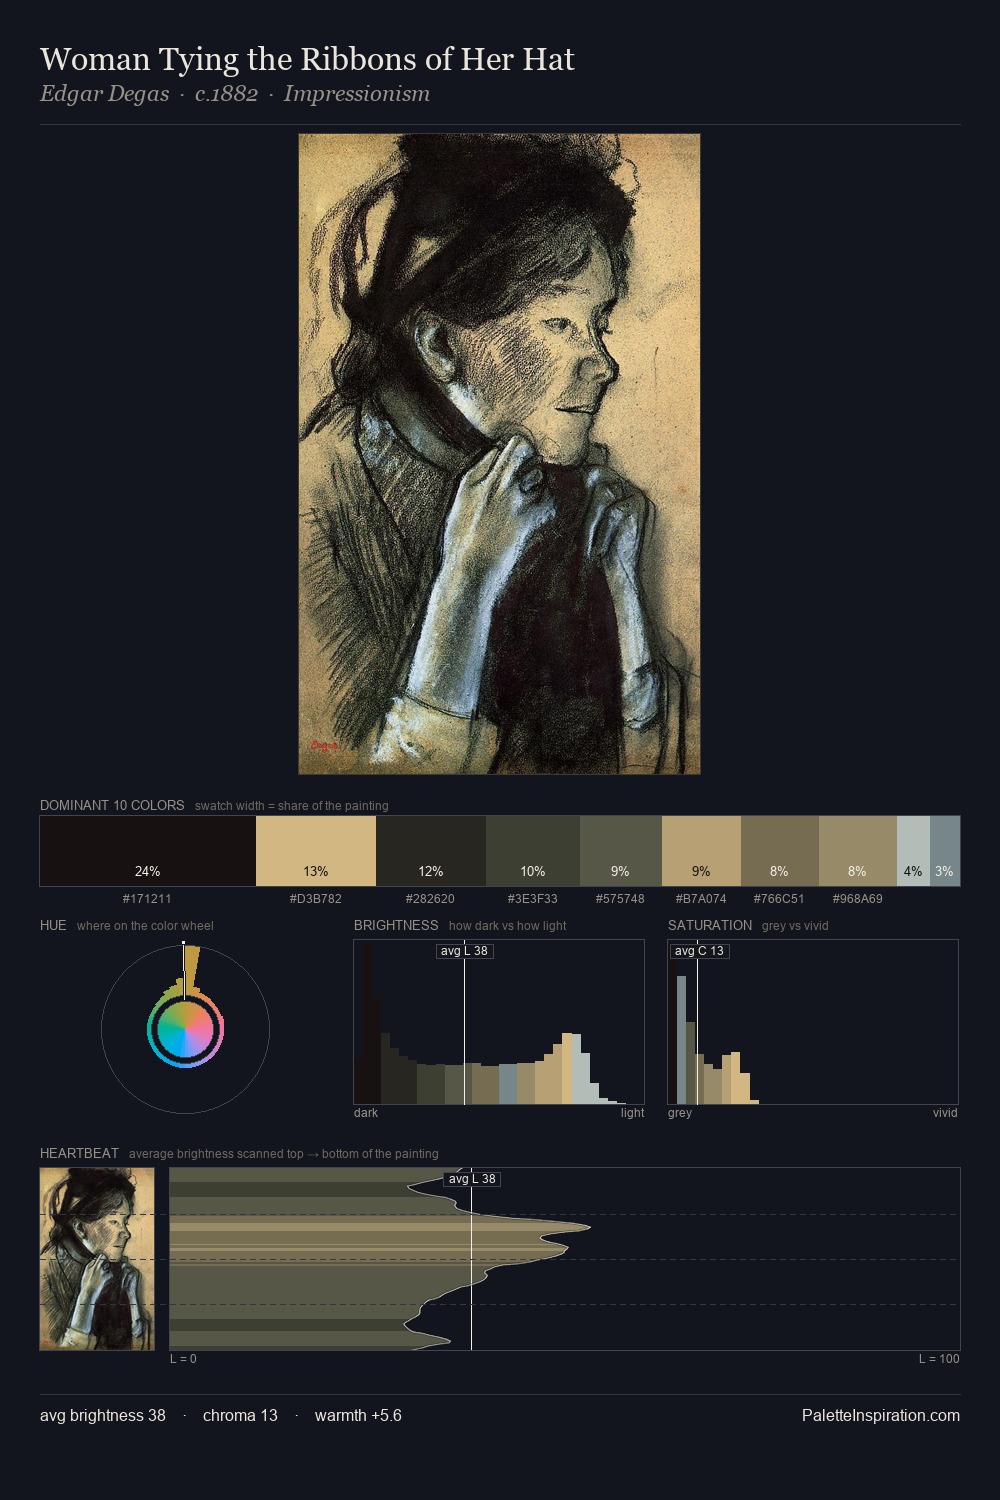Image resolution: width=1000 pixels, height=1500 pixels.
Task: Click the DOMINANT 10 COLORS heading
Action: pyautogui.click(x=112, y=805)
